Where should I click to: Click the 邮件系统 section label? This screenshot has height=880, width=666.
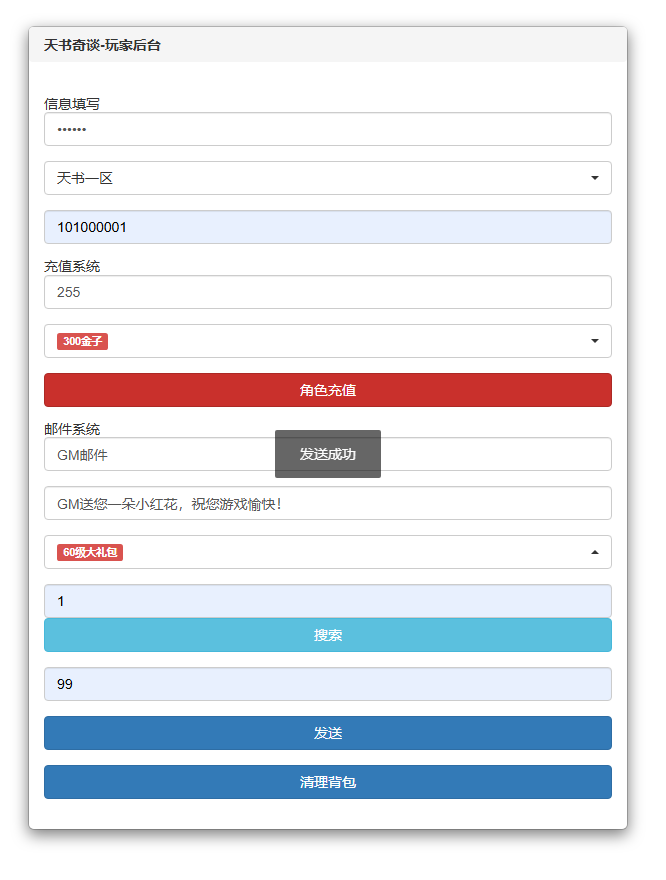point(72,429)
